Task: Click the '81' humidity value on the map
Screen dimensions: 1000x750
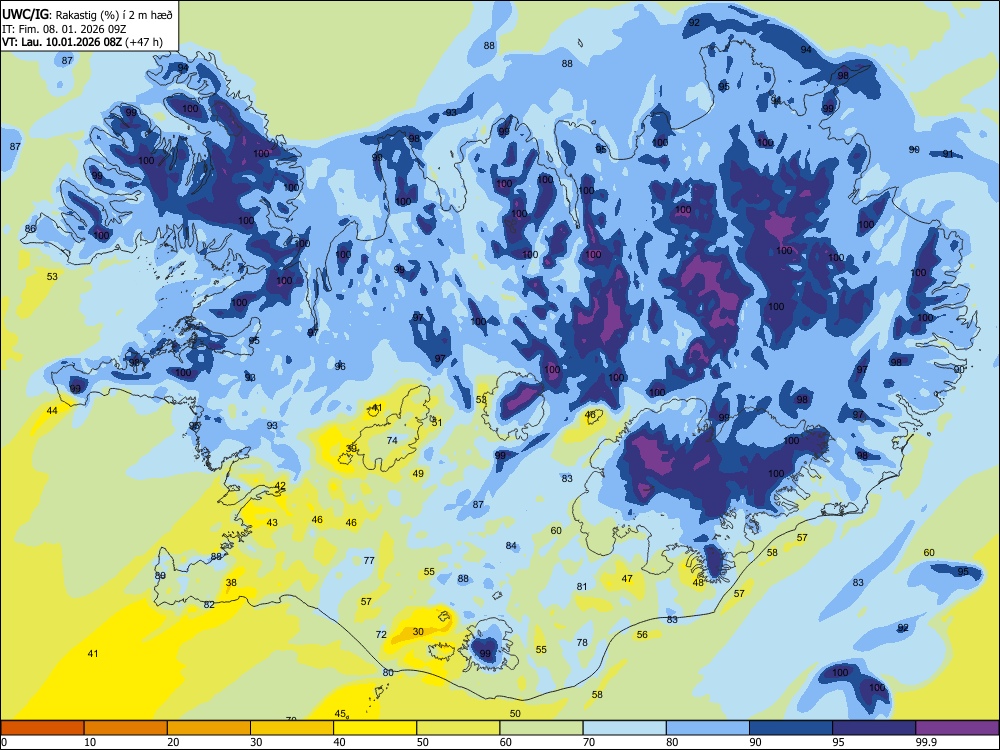Action: point(582,586)
